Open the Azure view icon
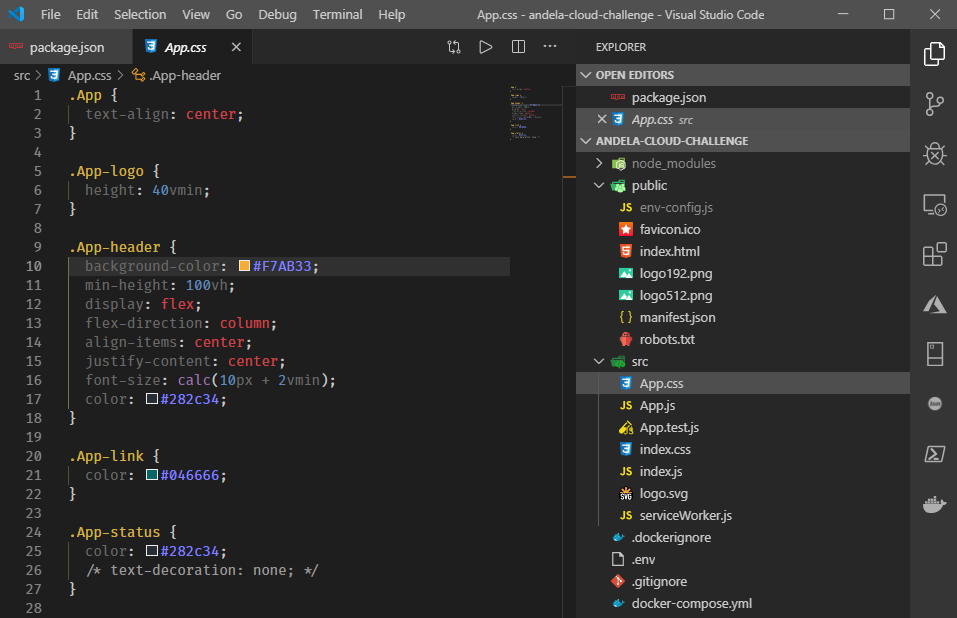 pyautogui.click(x=934, y=304)
